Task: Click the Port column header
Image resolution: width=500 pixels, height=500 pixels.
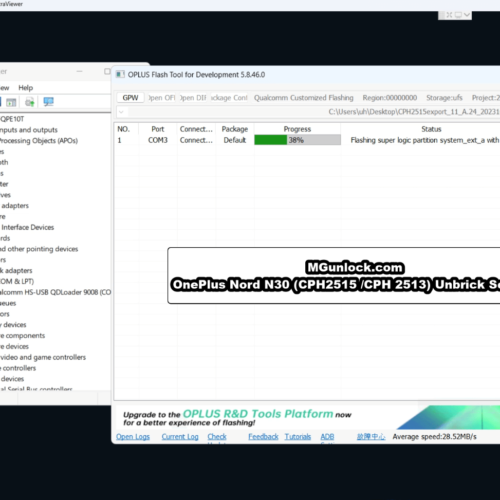Action: (x=158, y=129)
